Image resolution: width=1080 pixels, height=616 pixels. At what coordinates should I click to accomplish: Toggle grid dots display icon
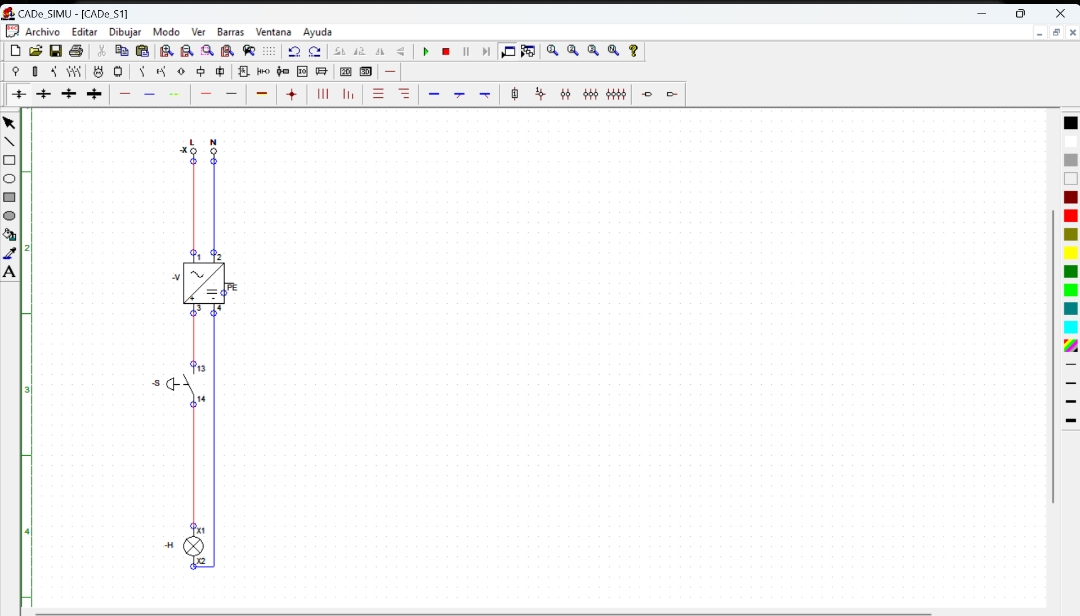pyautogui.click(x=269, y=51)
